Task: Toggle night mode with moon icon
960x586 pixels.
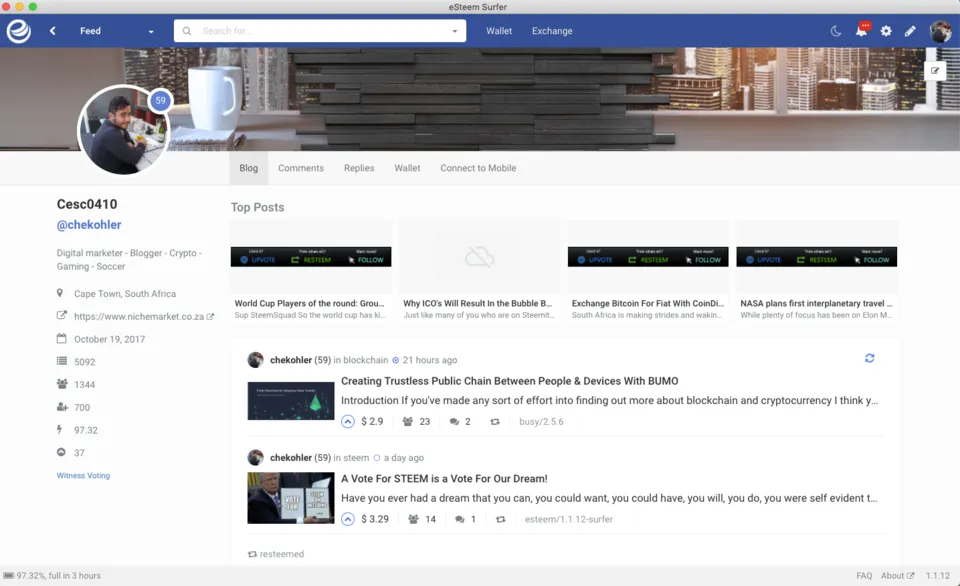Action: pos(836,31)
